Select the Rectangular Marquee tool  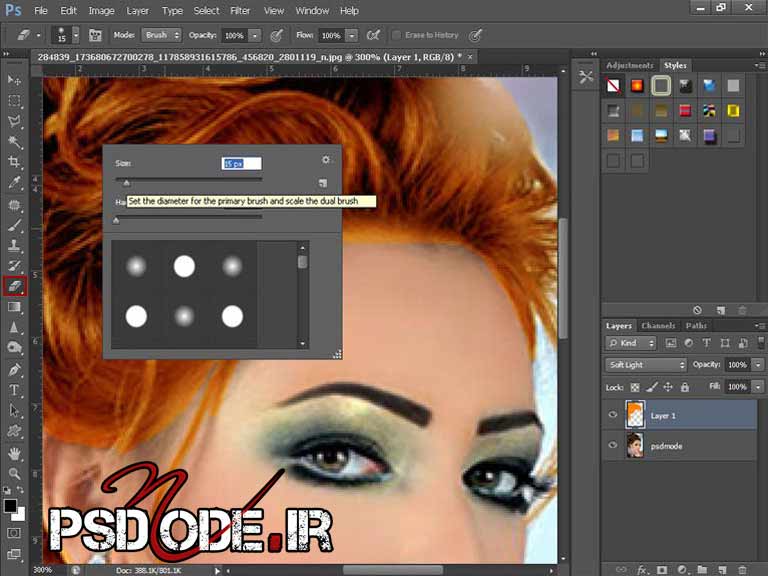coord(14,101)
